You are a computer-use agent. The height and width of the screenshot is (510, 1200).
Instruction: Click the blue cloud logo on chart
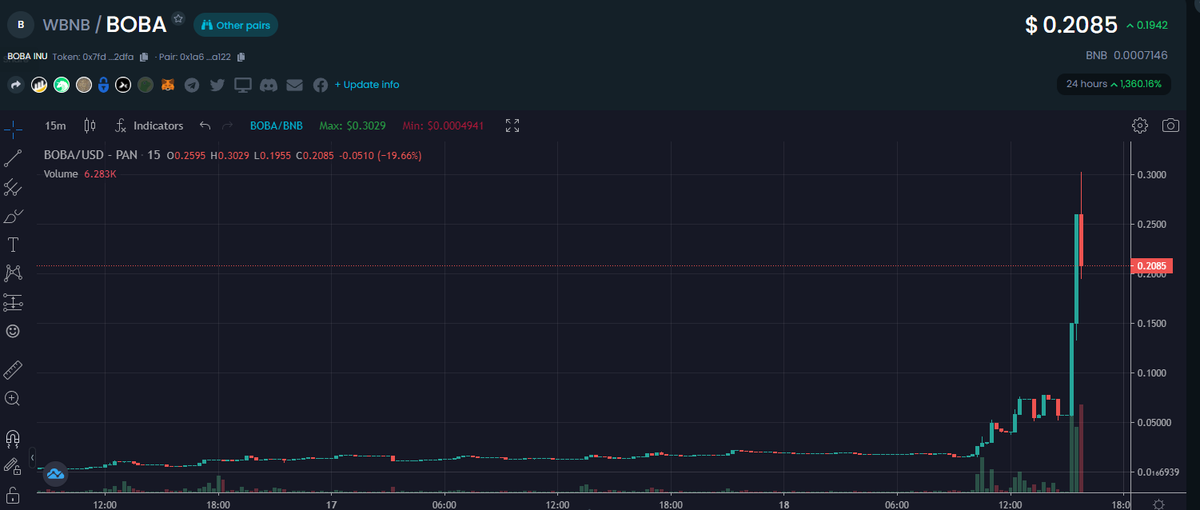(54, 474)
